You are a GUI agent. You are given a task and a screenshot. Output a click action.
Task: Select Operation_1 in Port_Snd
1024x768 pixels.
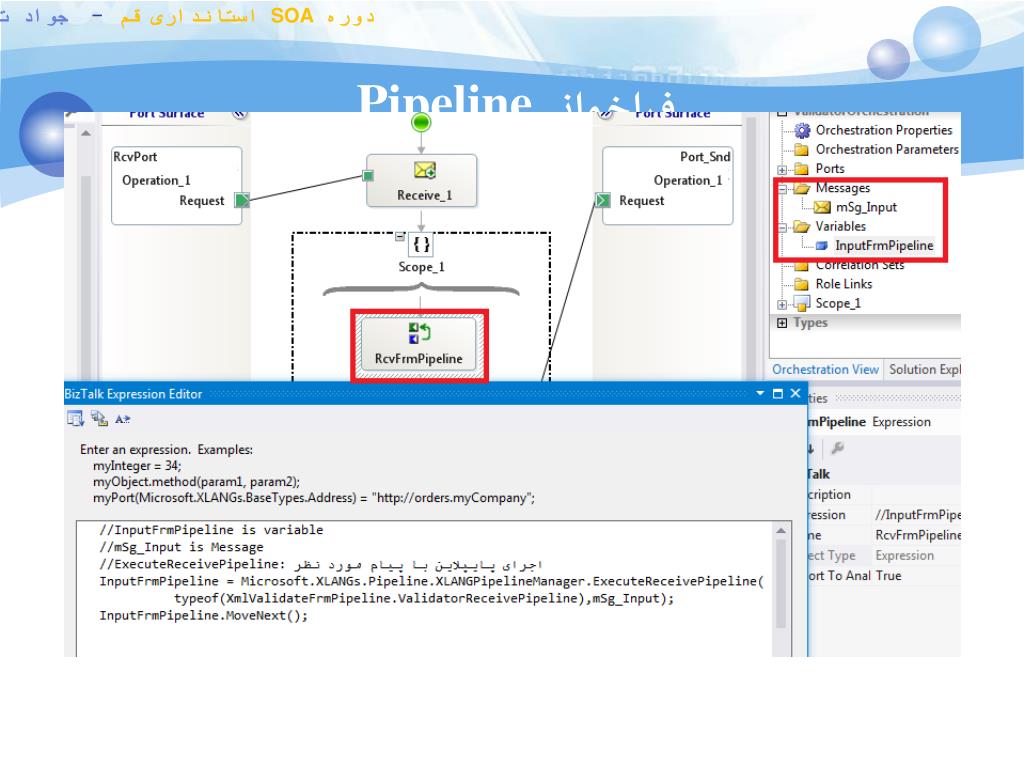pos(688,180)
